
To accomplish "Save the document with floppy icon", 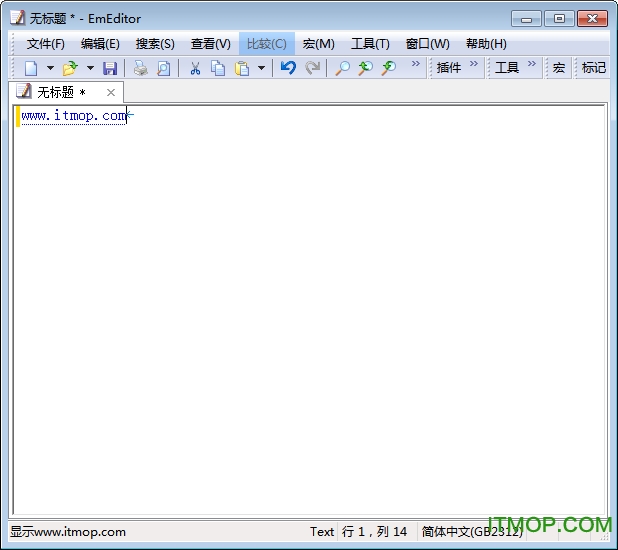I will [110, 68].
